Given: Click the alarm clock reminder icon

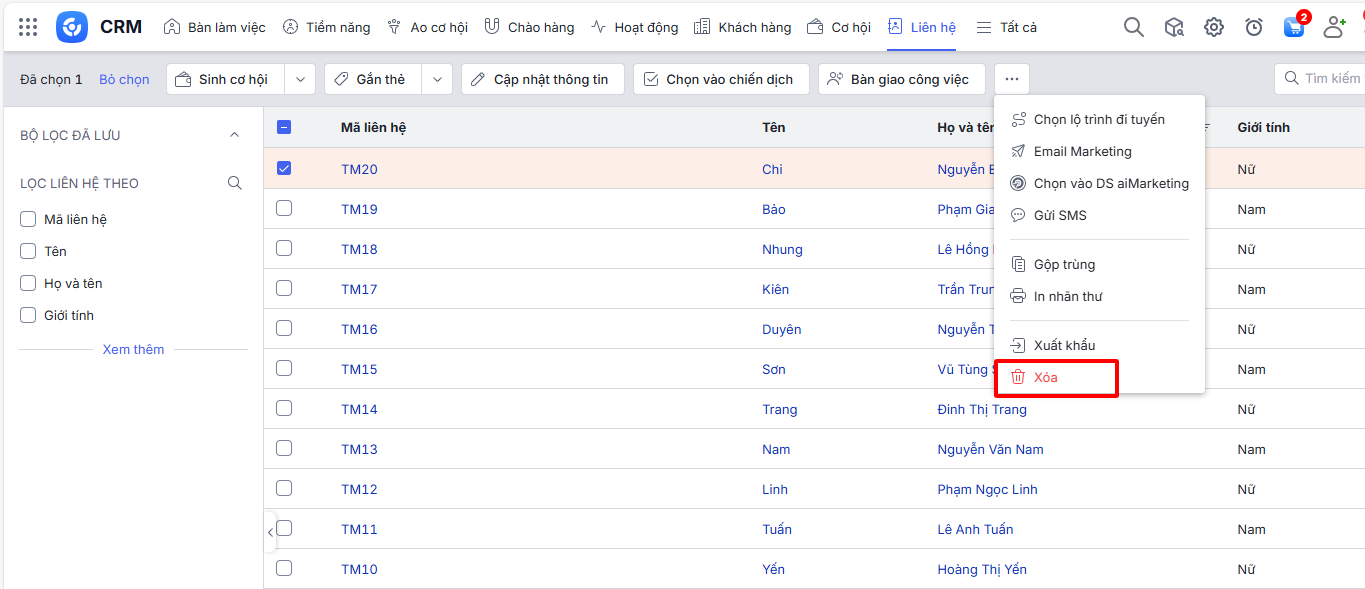Looking at the screenshot, I should [x=1253, y=27].
